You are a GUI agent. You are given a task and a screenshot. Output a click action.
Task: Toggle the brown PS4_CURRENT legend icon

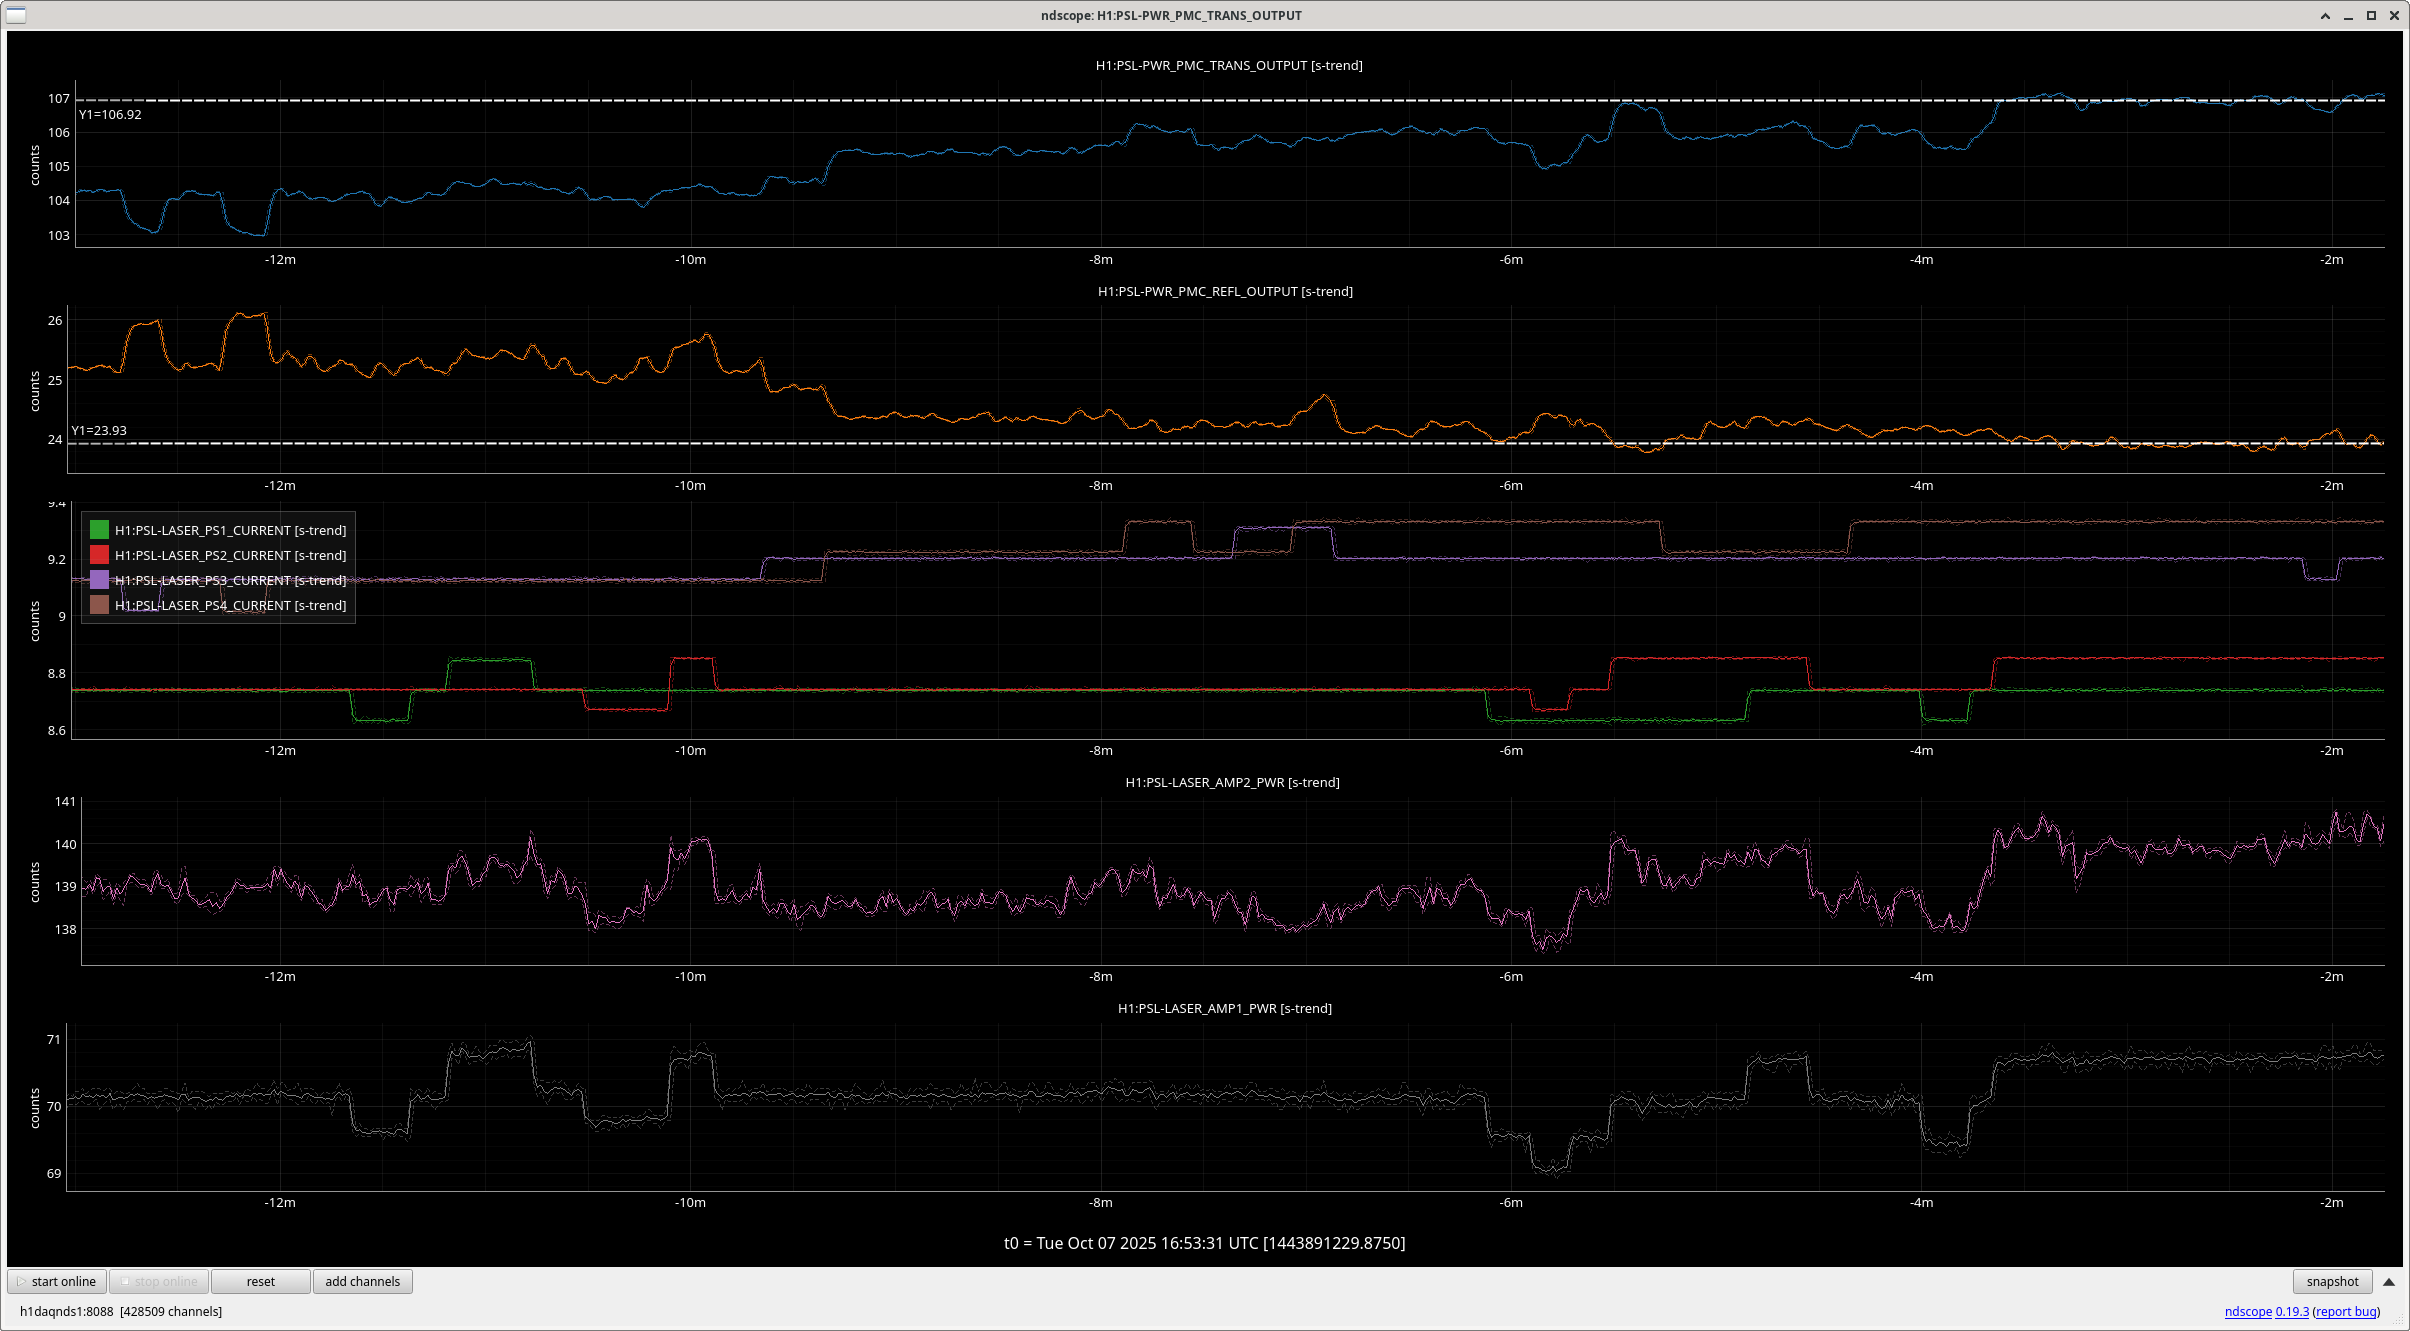coord(99,605)
